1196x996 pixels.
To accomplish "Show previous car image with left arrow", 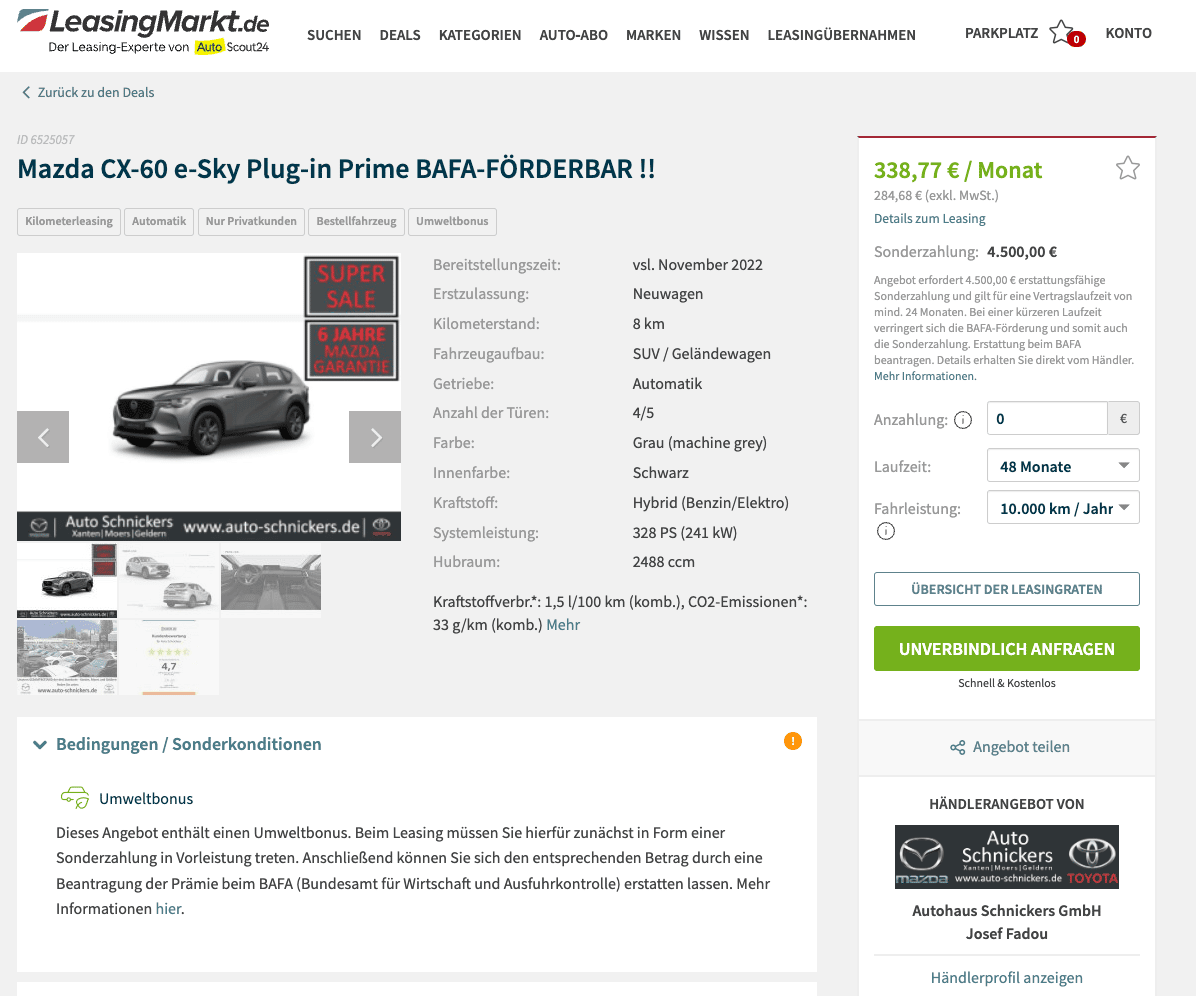I will 43,437.
